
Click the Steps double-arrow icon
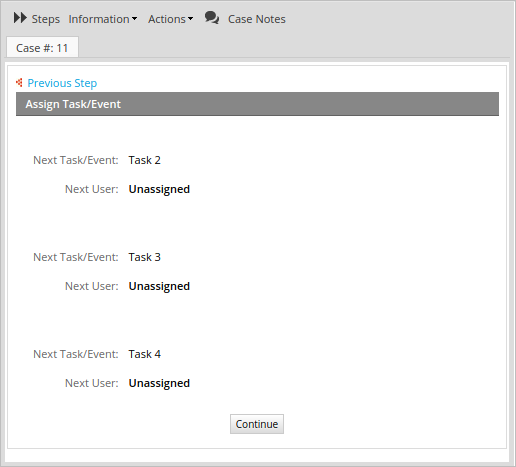click(20, 18)
